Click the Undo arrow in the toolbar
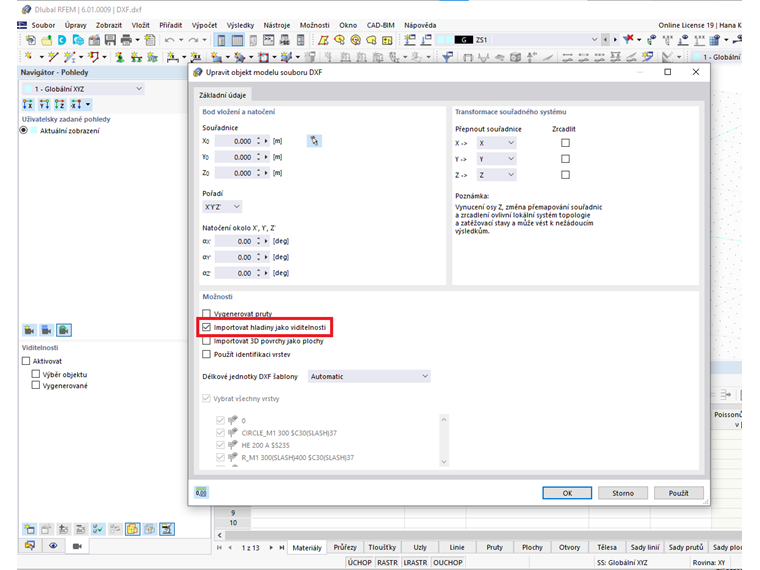The width and height of the screenshot is (760, 570). tap(169, 40)
